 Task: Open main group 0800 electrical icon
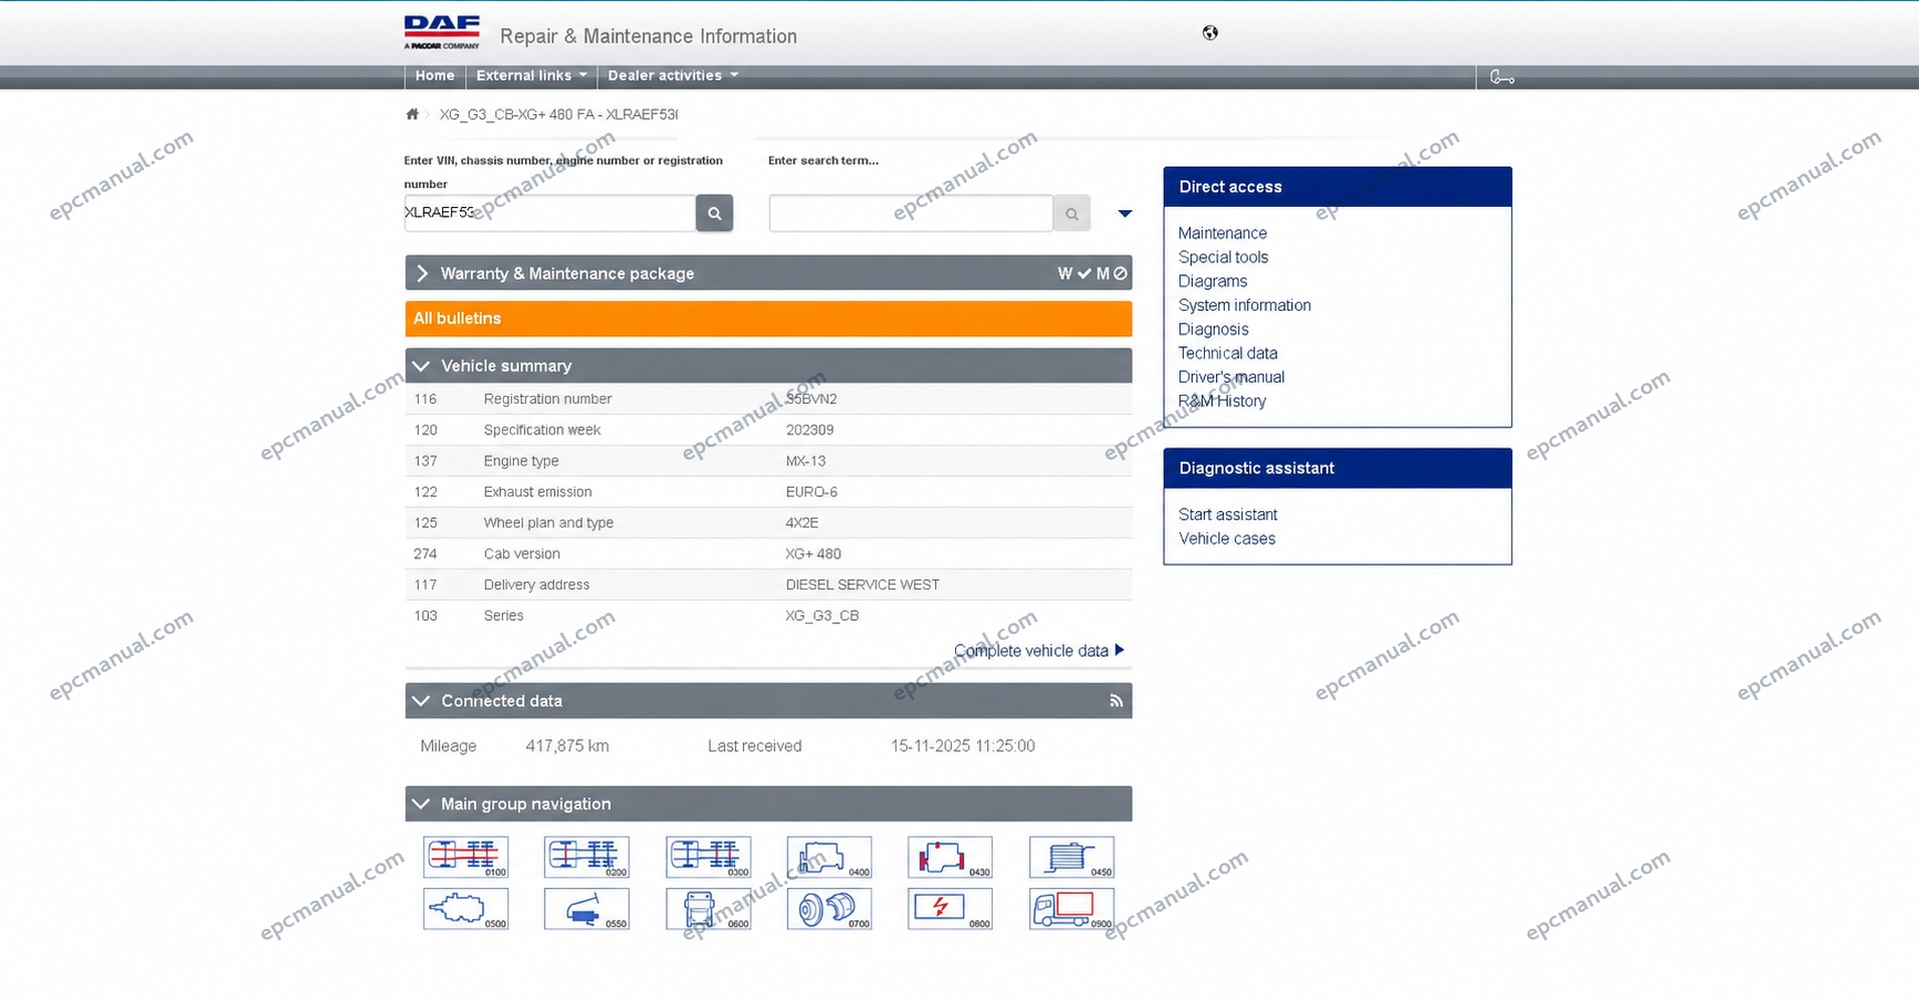tap(950, 909)
